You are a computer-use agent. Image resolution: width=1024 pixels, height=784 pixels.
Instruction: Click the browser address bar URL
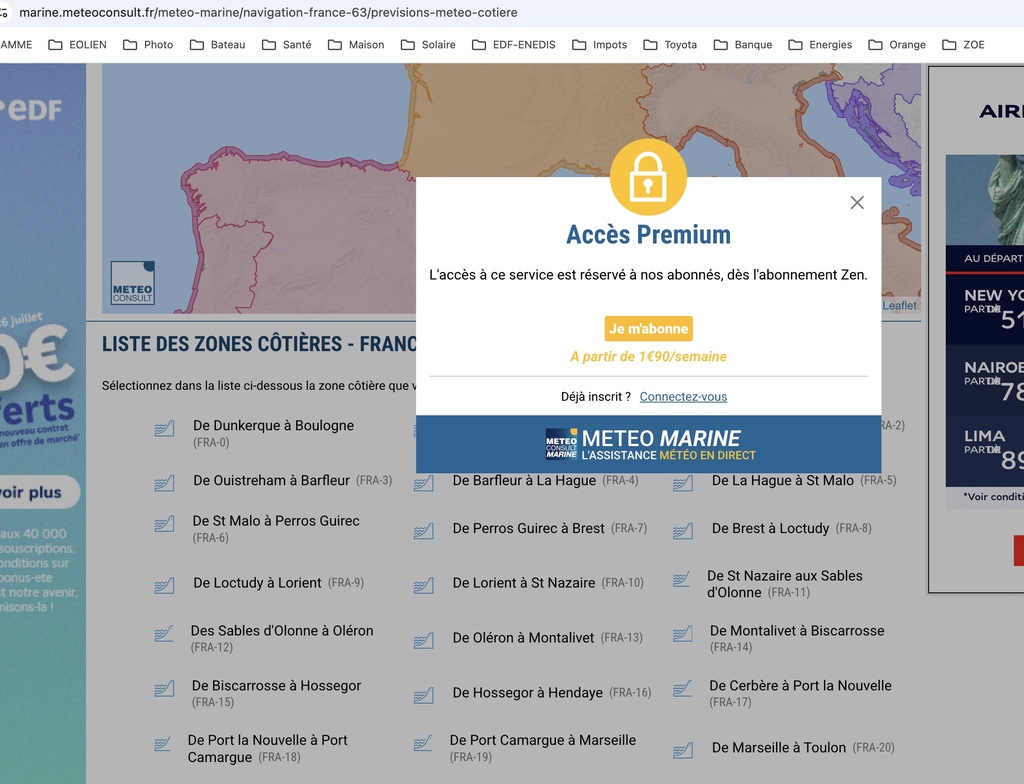268,12
